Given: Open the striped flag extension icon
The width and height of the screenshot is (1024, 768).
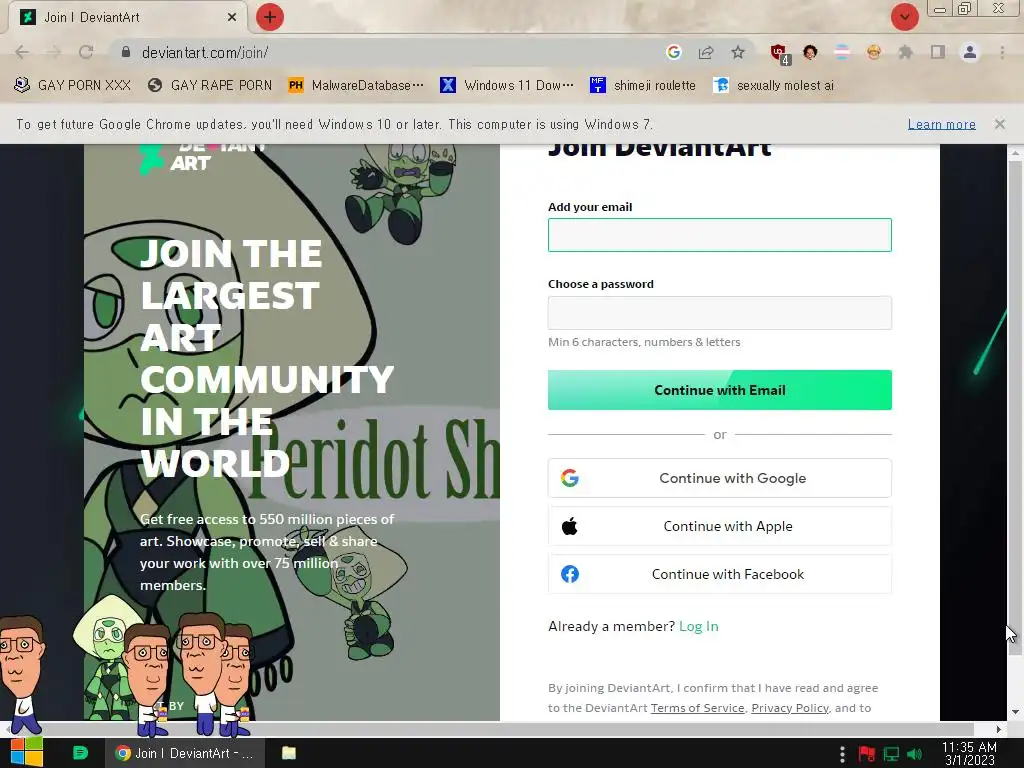Looking at the screenshot, I should (x=842, y=52).
